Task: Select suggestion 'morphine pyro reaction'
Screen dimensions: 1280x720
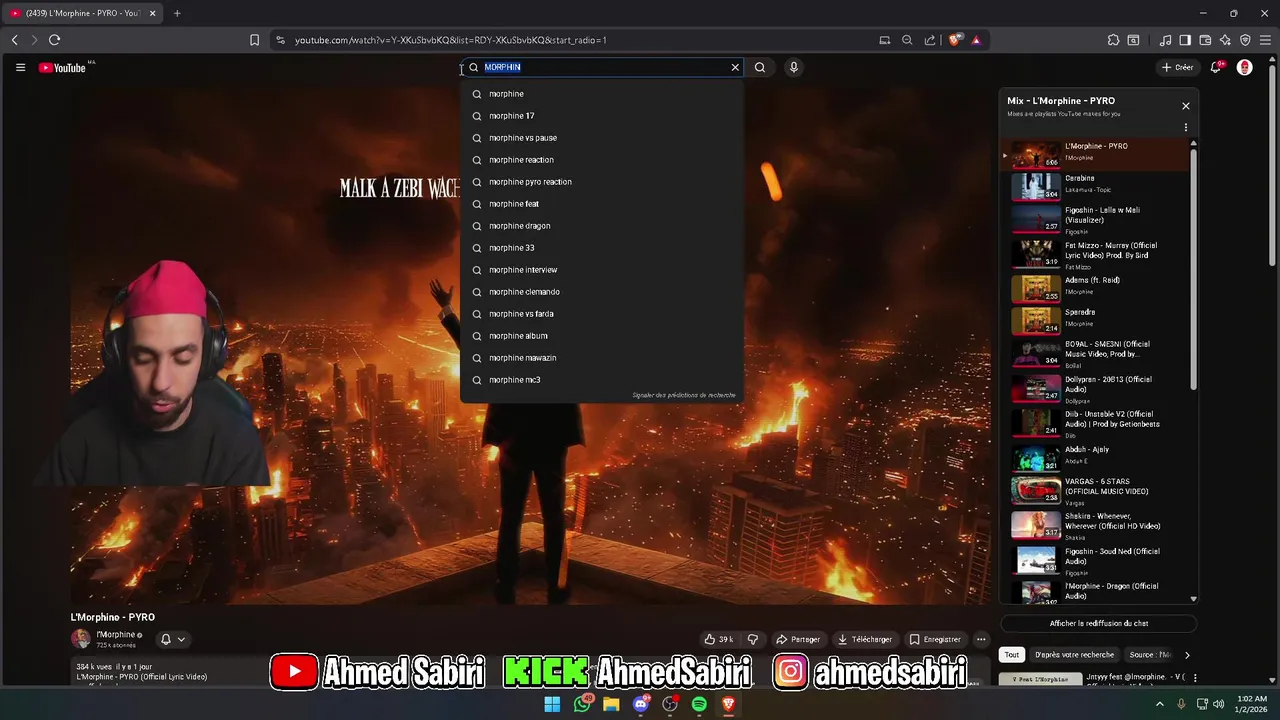Action: [601, 182]
